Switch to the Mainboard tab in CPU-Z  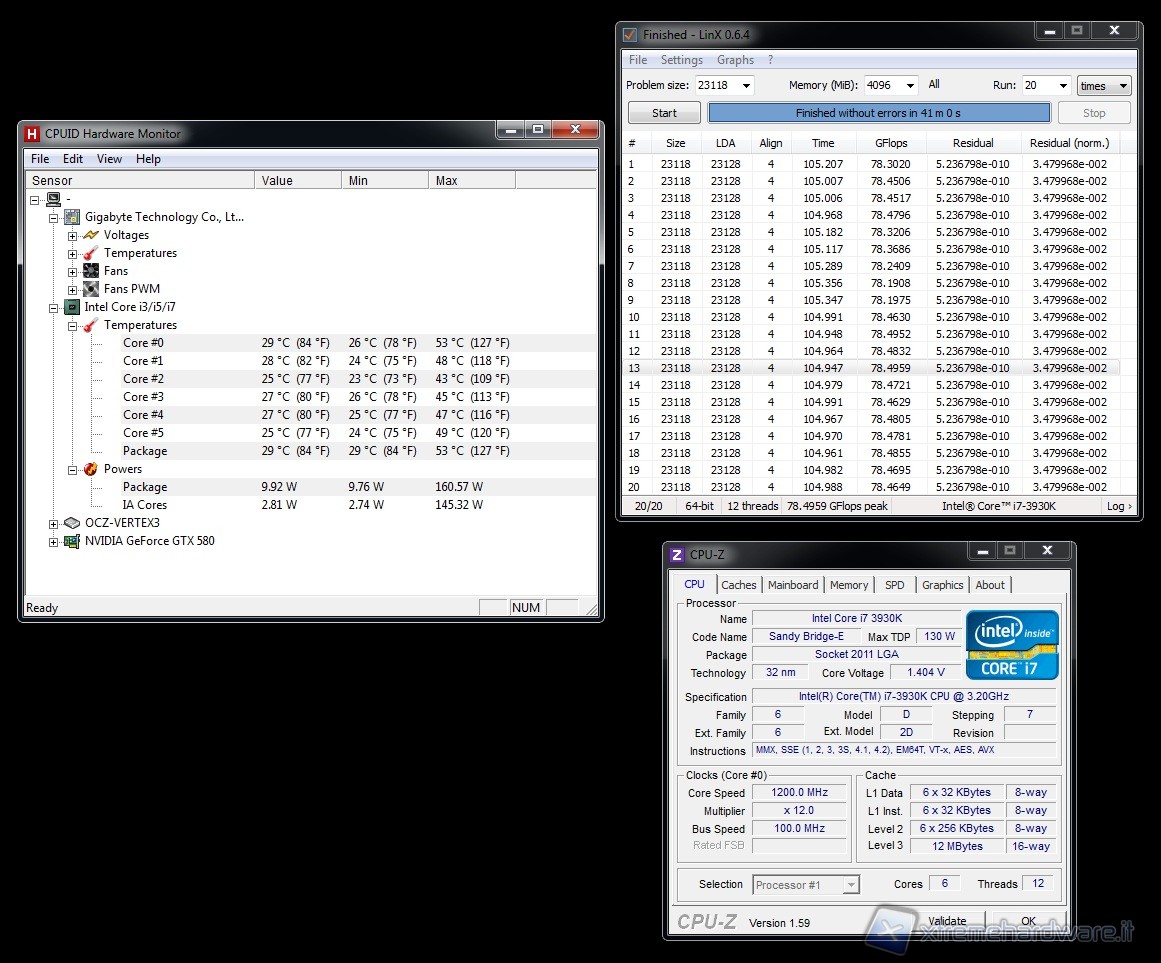click(x=793, y=585)
